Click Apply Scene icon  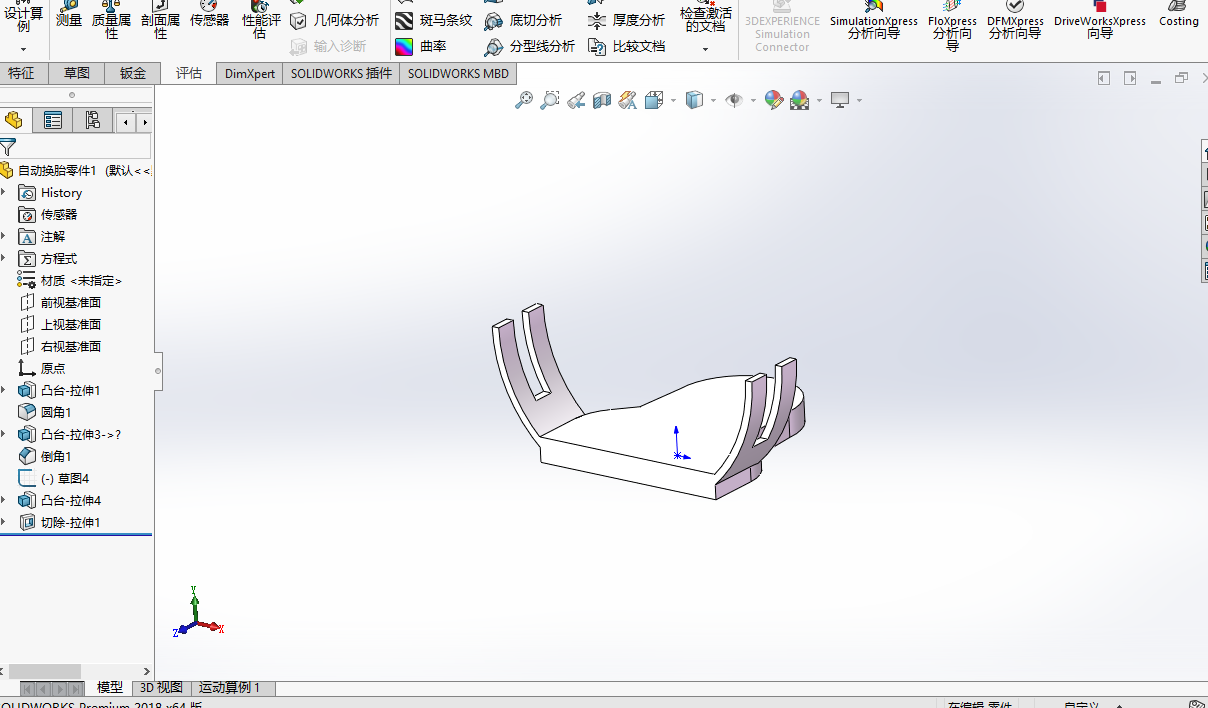pyautogui.click(x=799, y=100)
